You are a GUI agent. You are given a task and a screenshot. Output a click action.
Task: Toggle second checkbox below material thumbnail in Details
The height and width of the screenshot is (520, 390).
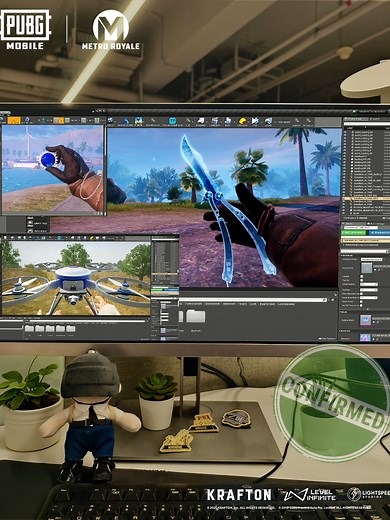(362, 280)
